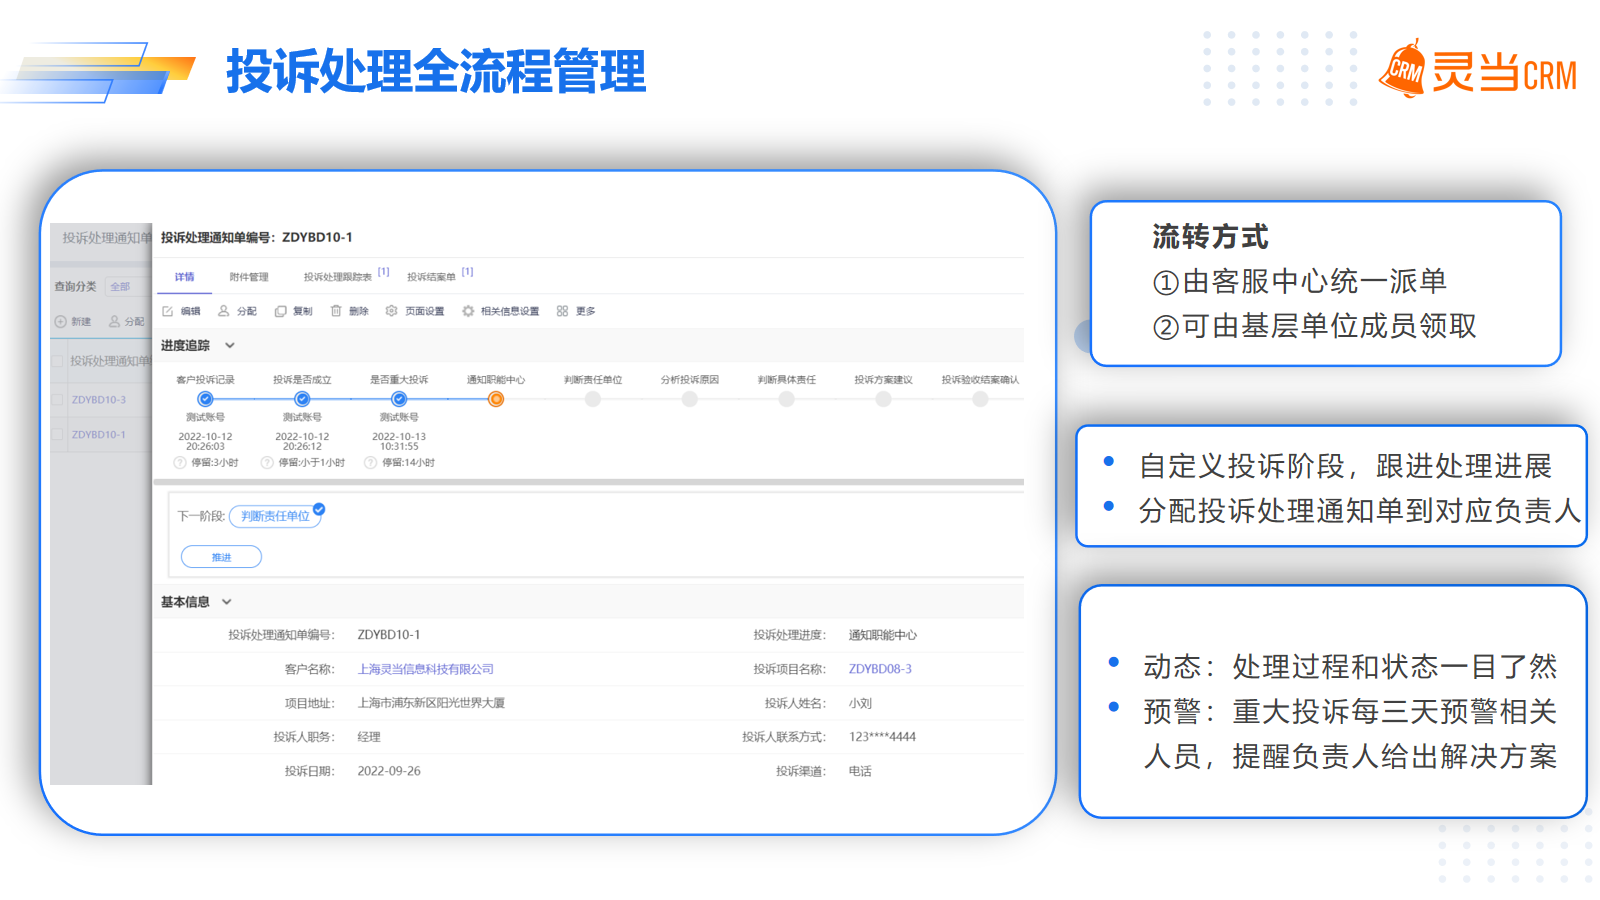Click the 更多 grid icon

click(x=562, y=311)
